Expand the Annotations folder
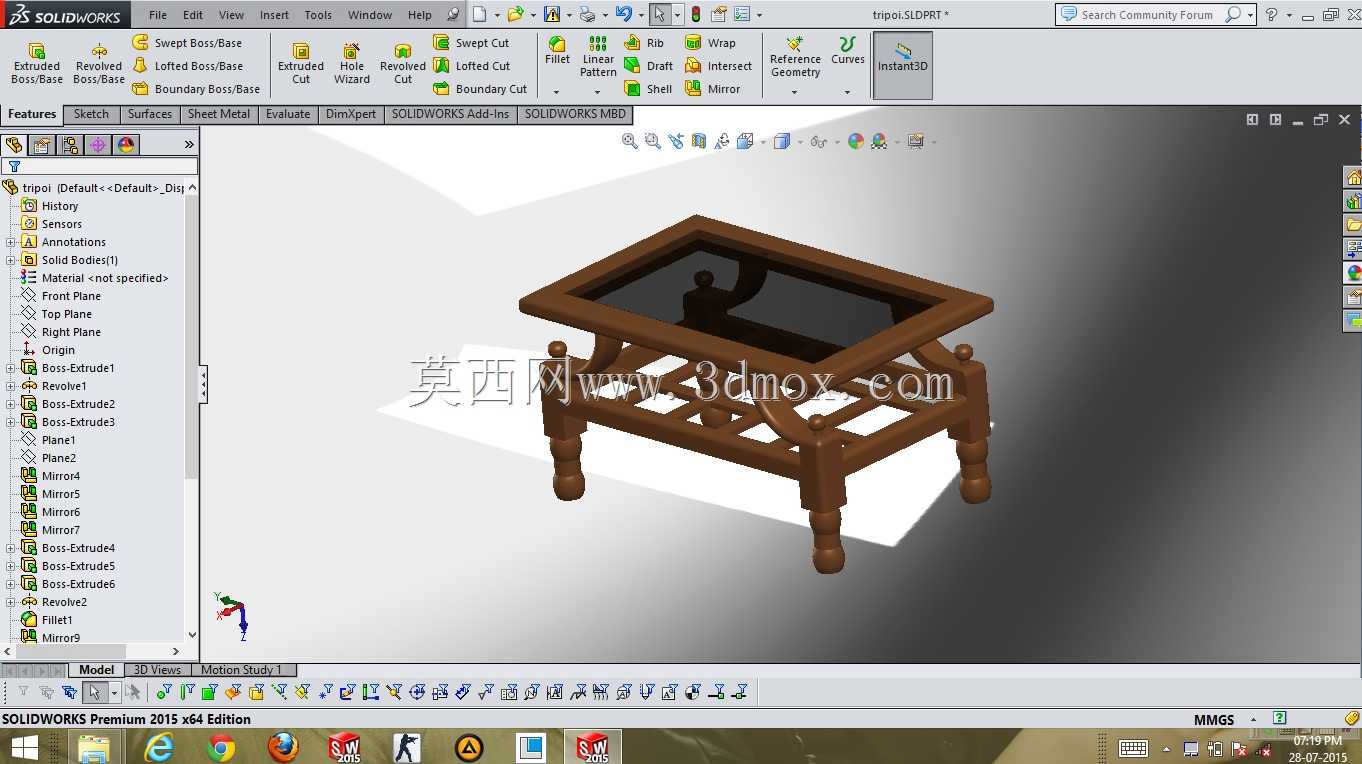The height and width of the screenshot is (764, 1362). [x=11, y=242]
